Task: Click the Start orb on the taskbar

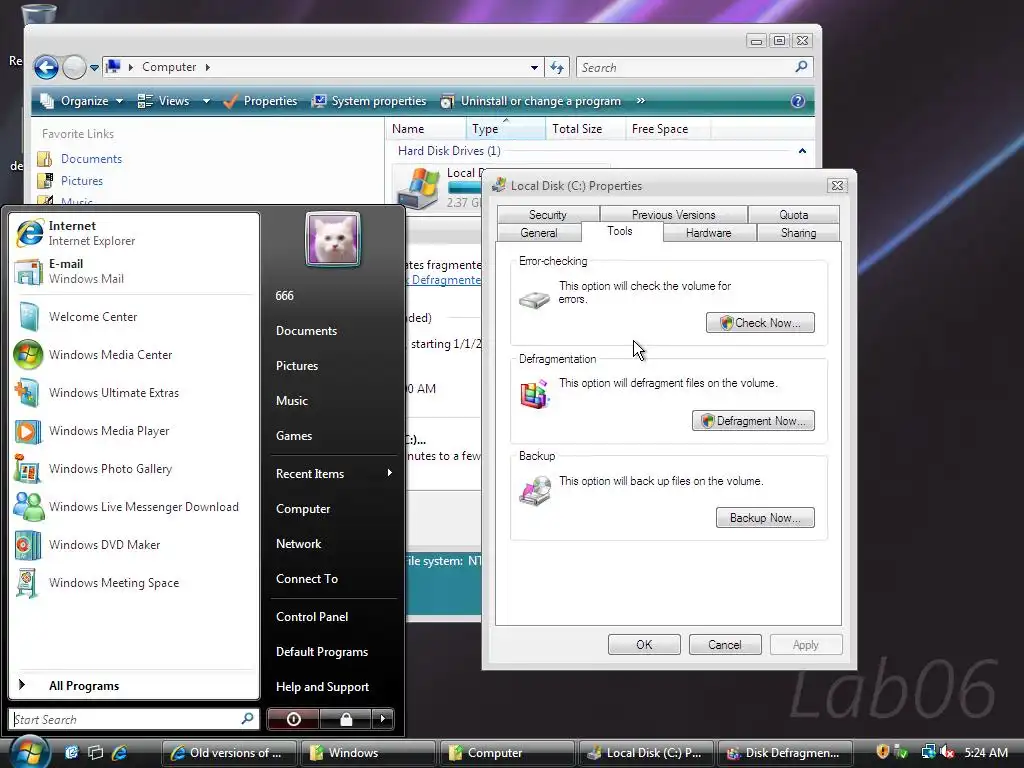Action: tap(29, 752)
